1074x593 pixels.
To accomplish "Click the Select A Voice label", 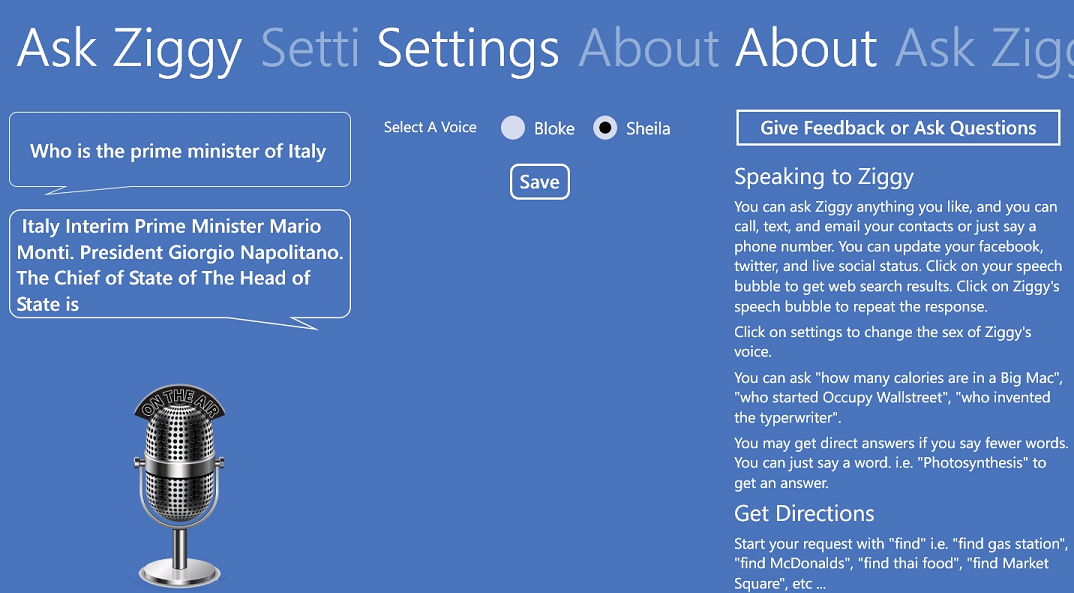I will click(430, 128).
